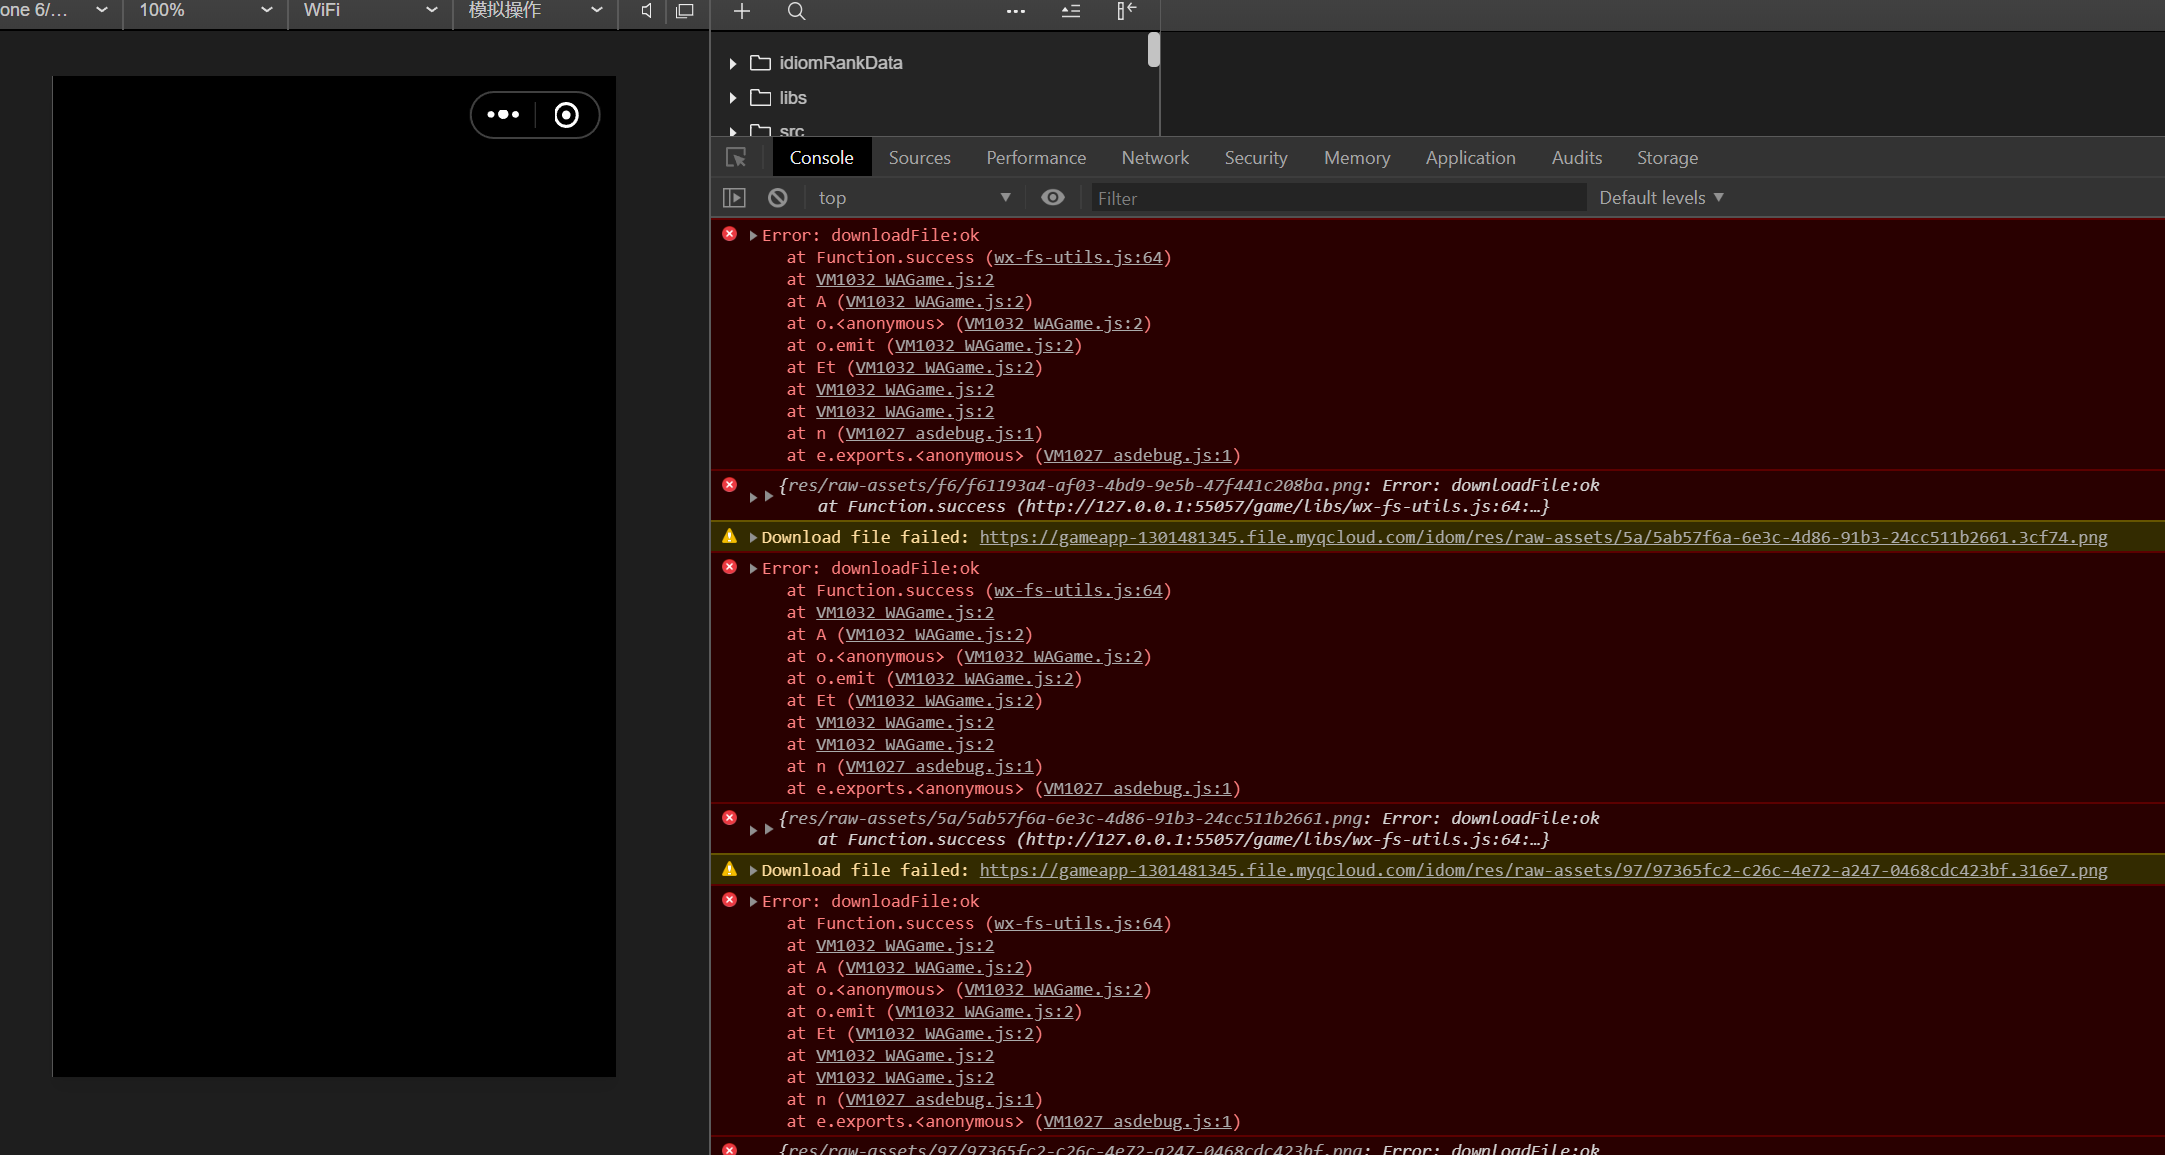Click the detach simulator window icon

click(x=685, y=11)
